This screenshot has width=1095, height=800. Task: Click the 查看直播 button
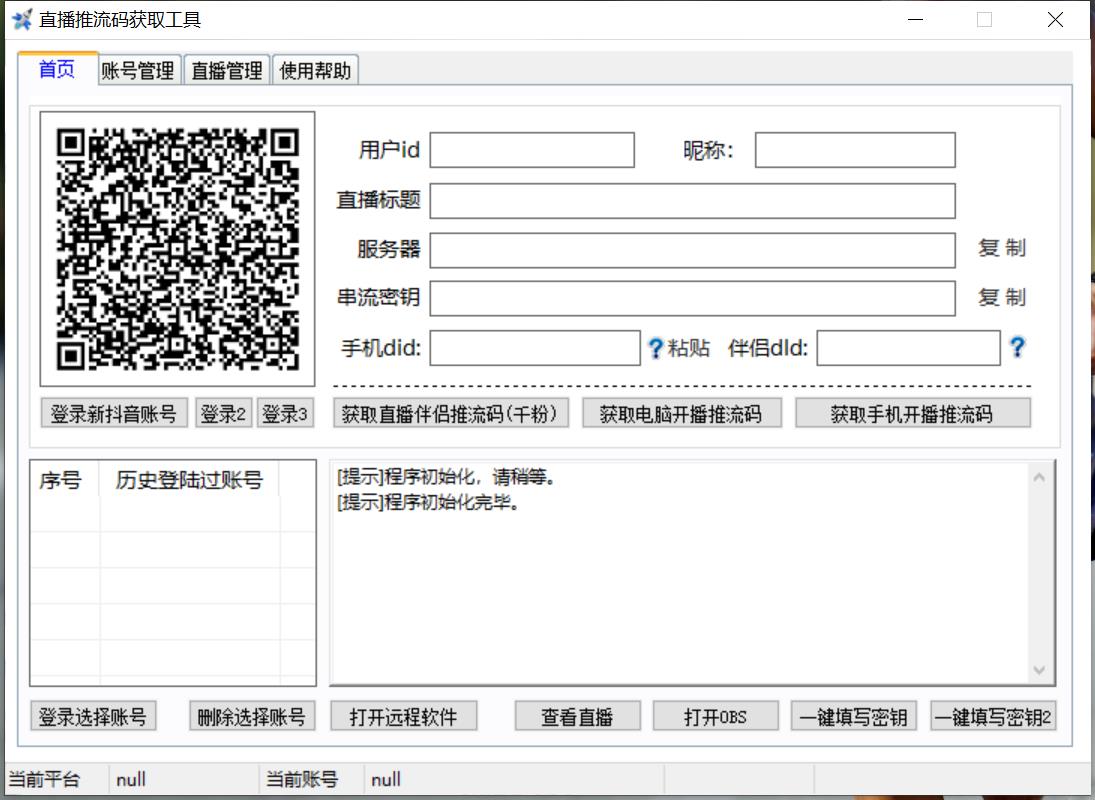pyautogui.click(x=578, y=716)
